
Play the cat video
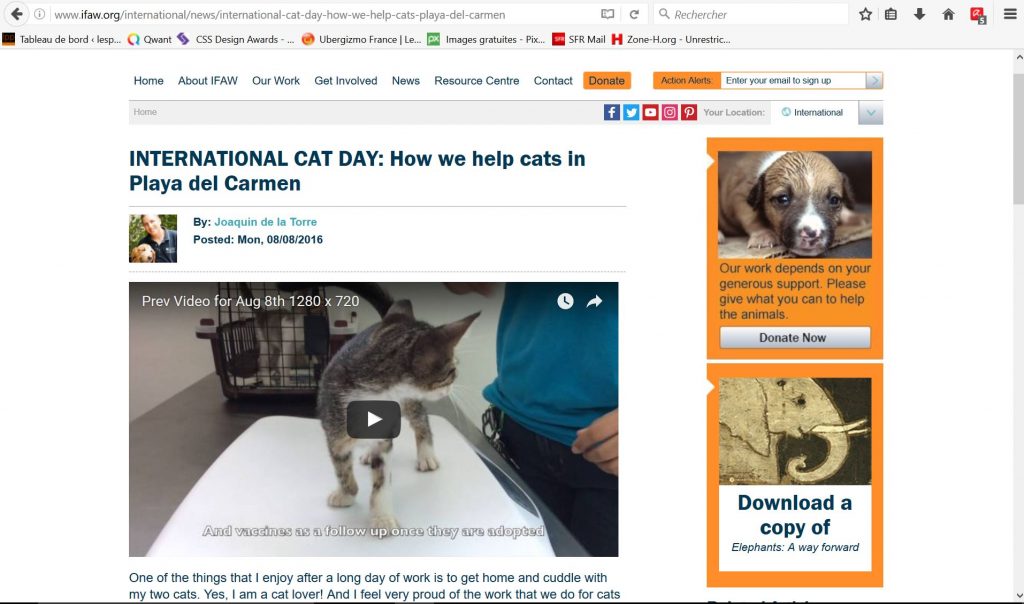(374, 419)
